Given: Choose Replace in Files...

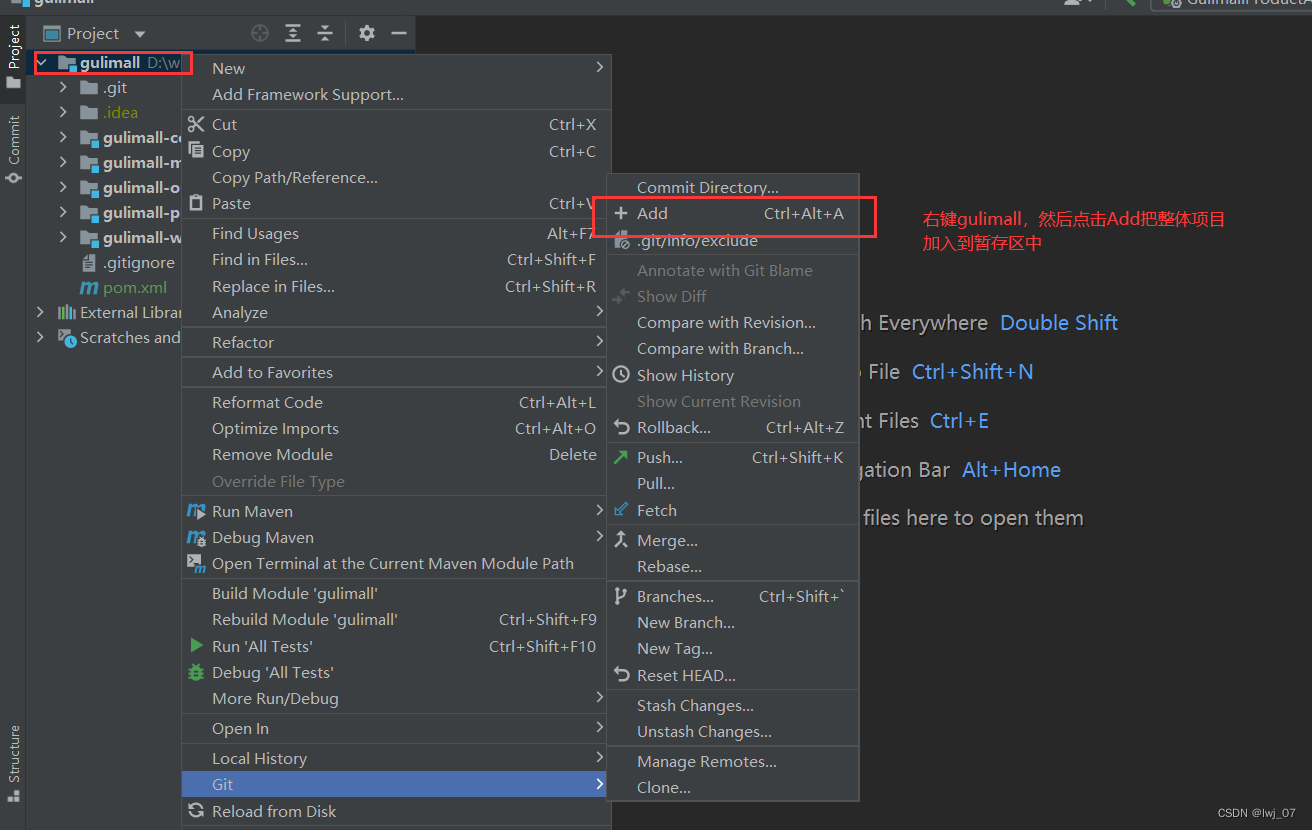Looking at the screenshot, I should tap(396, 286).
